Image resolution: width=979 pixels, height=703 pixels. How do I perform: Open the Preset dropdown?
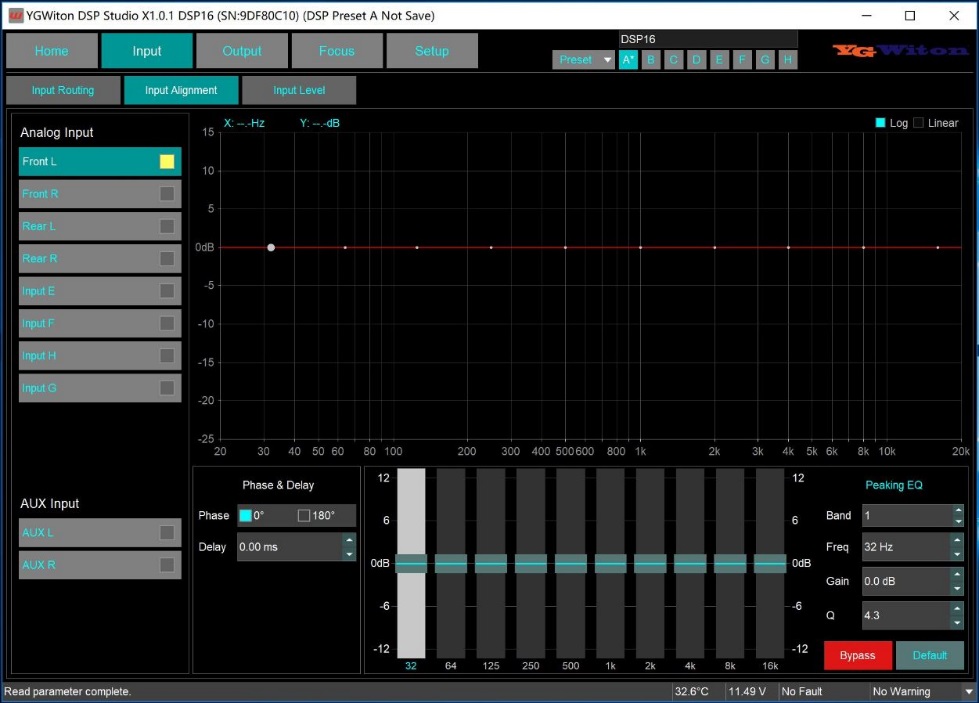pyautogui.click(x=583, y=60)
